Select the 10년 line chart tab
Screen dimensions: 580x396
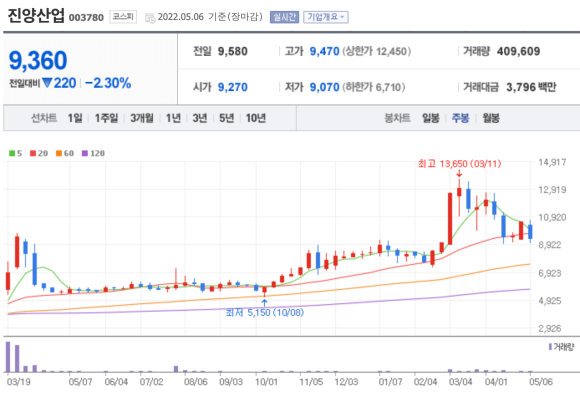[x=256, y=118]
